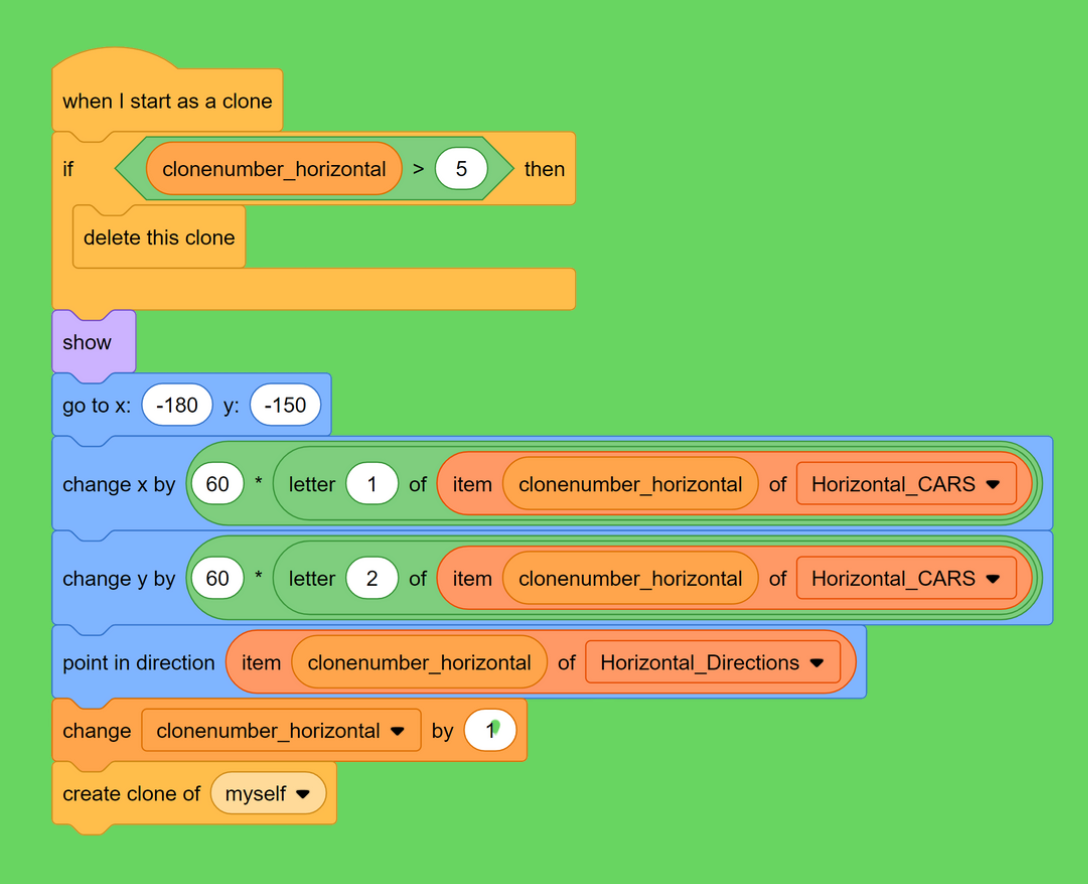Click the purple 'show' block

[87, 342]
